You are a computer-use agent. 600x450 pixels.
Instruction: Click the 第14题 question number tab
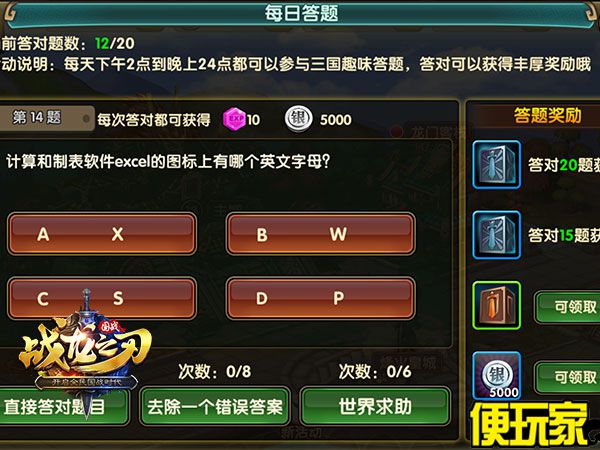click(46, 118)
